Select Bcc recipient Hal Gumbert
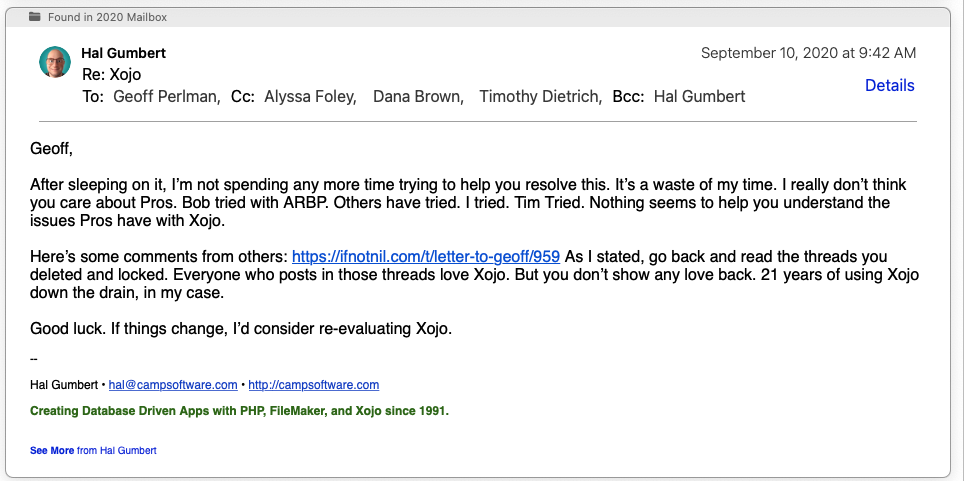964x481 pixels. pyautogui.click(x=699, y=97)
